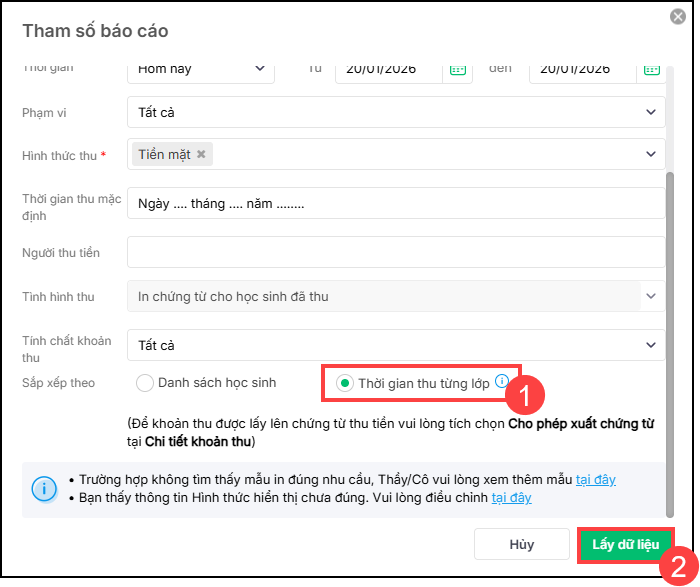Click the Người thu tiền input field
The image size is (700, 587).
(395, 252)
